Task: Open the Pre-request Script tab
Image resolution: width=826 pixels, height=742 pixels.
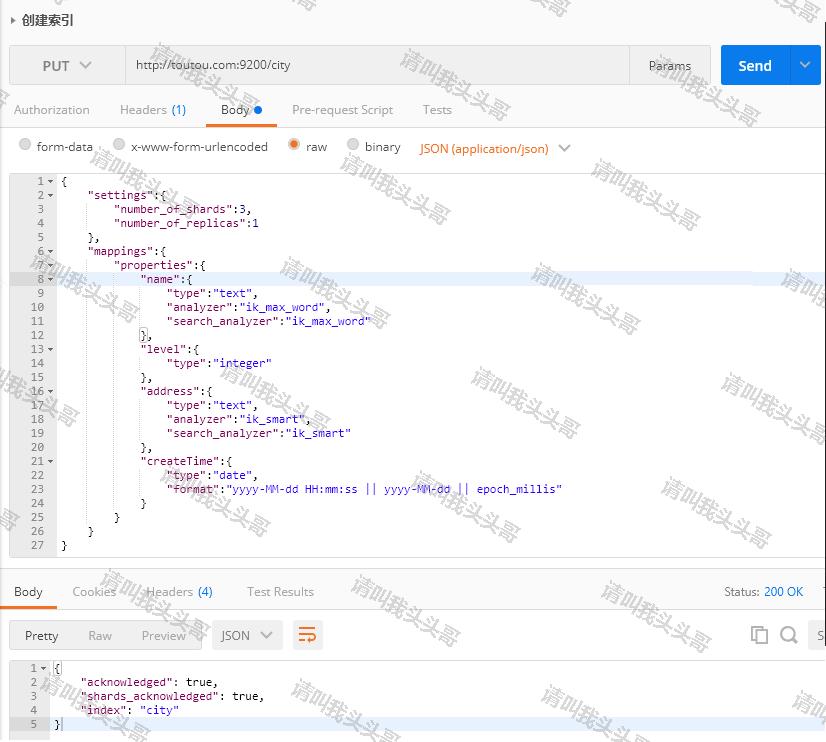Action: (x=342, y=110)
